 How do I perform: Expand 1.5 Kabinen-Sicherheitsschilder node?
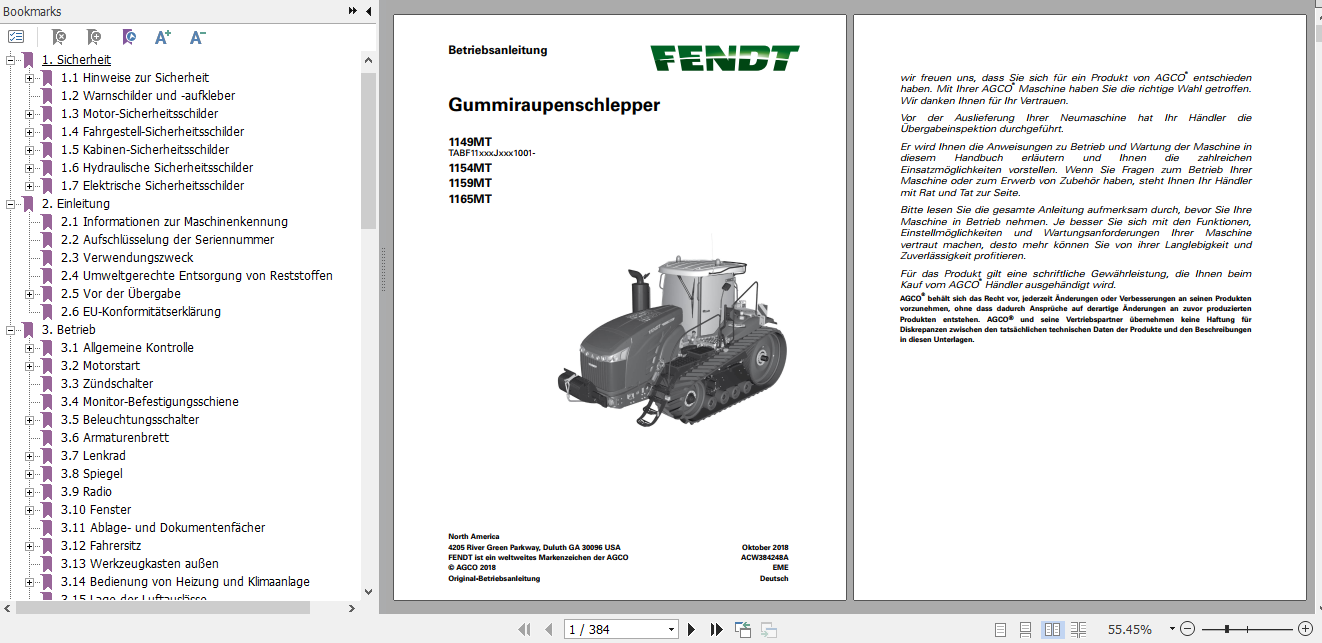pos(30,149)
